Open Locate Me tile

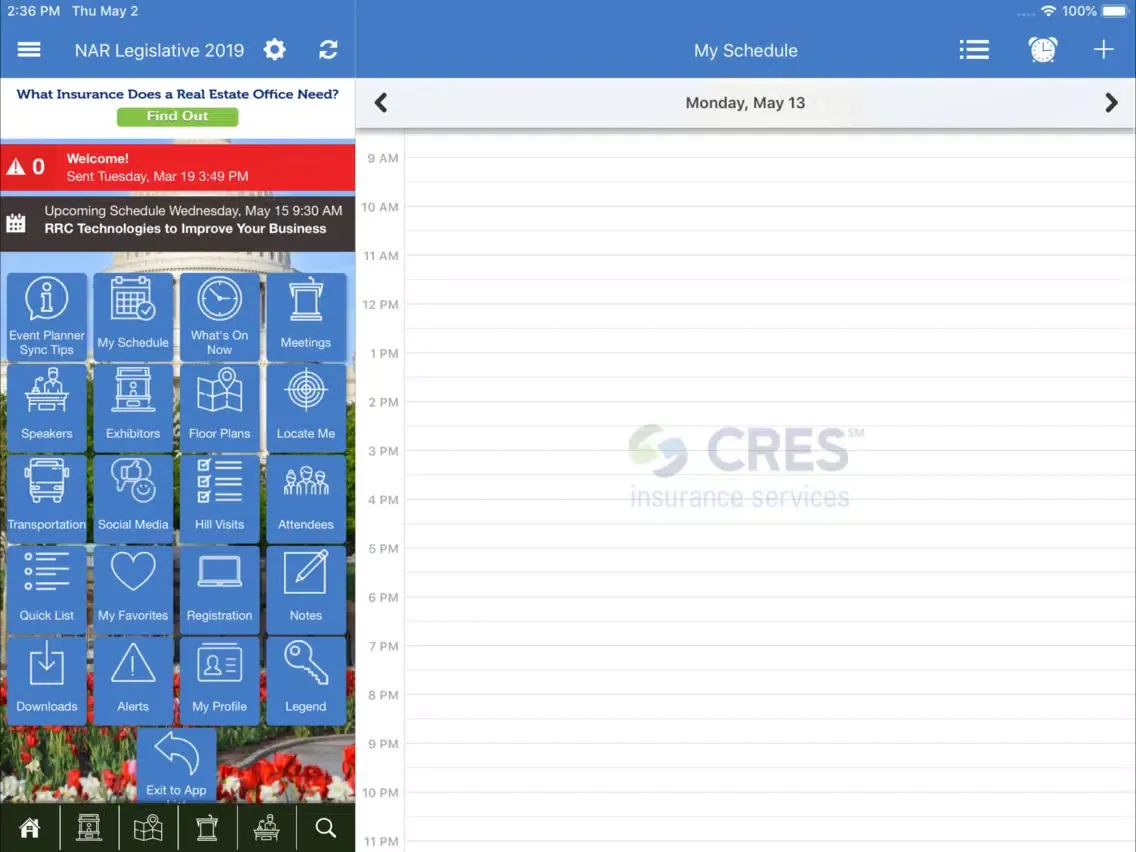tap(306, 408)
